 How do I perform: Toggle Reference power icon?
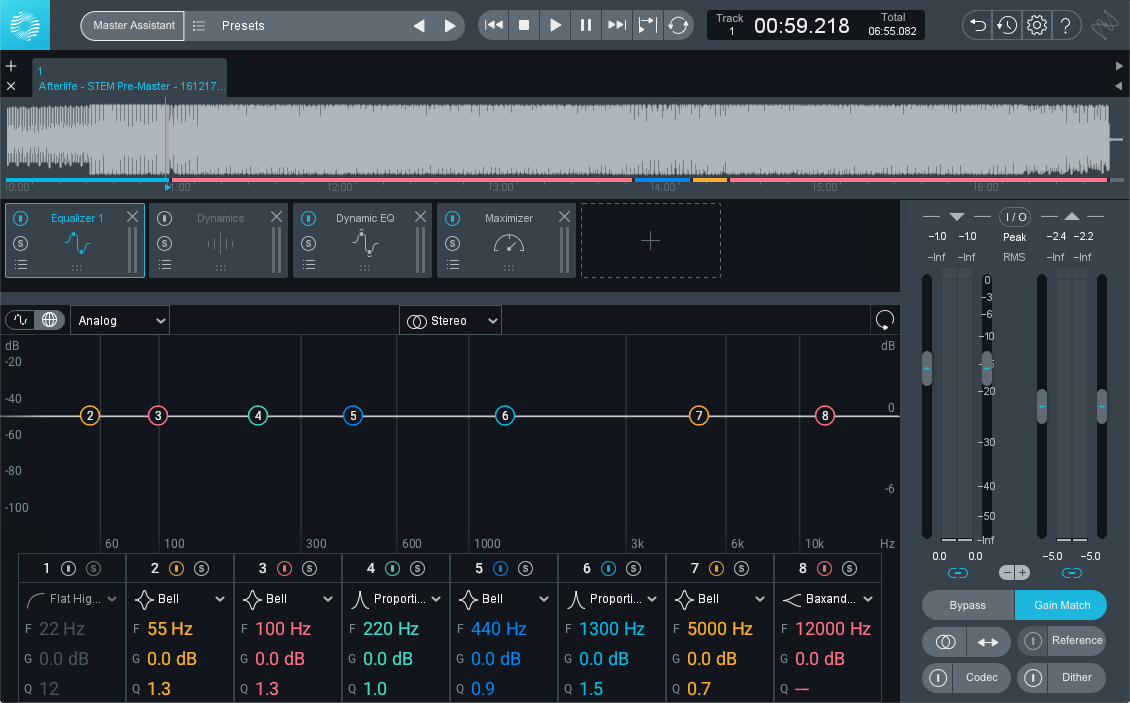pyautogui.click(x=1033, y=640)
